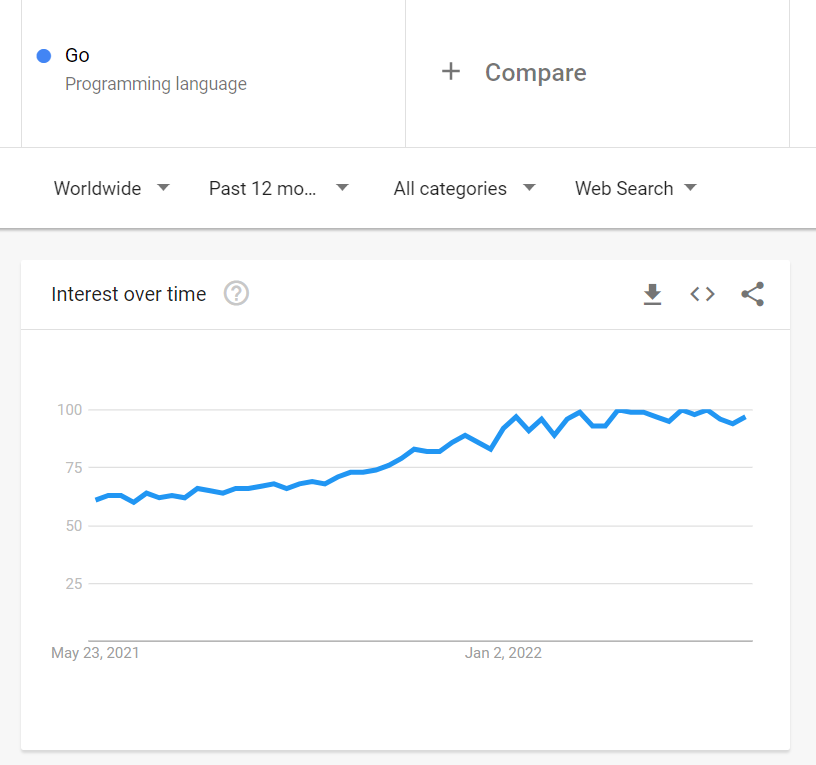Click the trend line's rightmost data point
The height and width of the screenshot is (765, 816).
tap(745, 417)
